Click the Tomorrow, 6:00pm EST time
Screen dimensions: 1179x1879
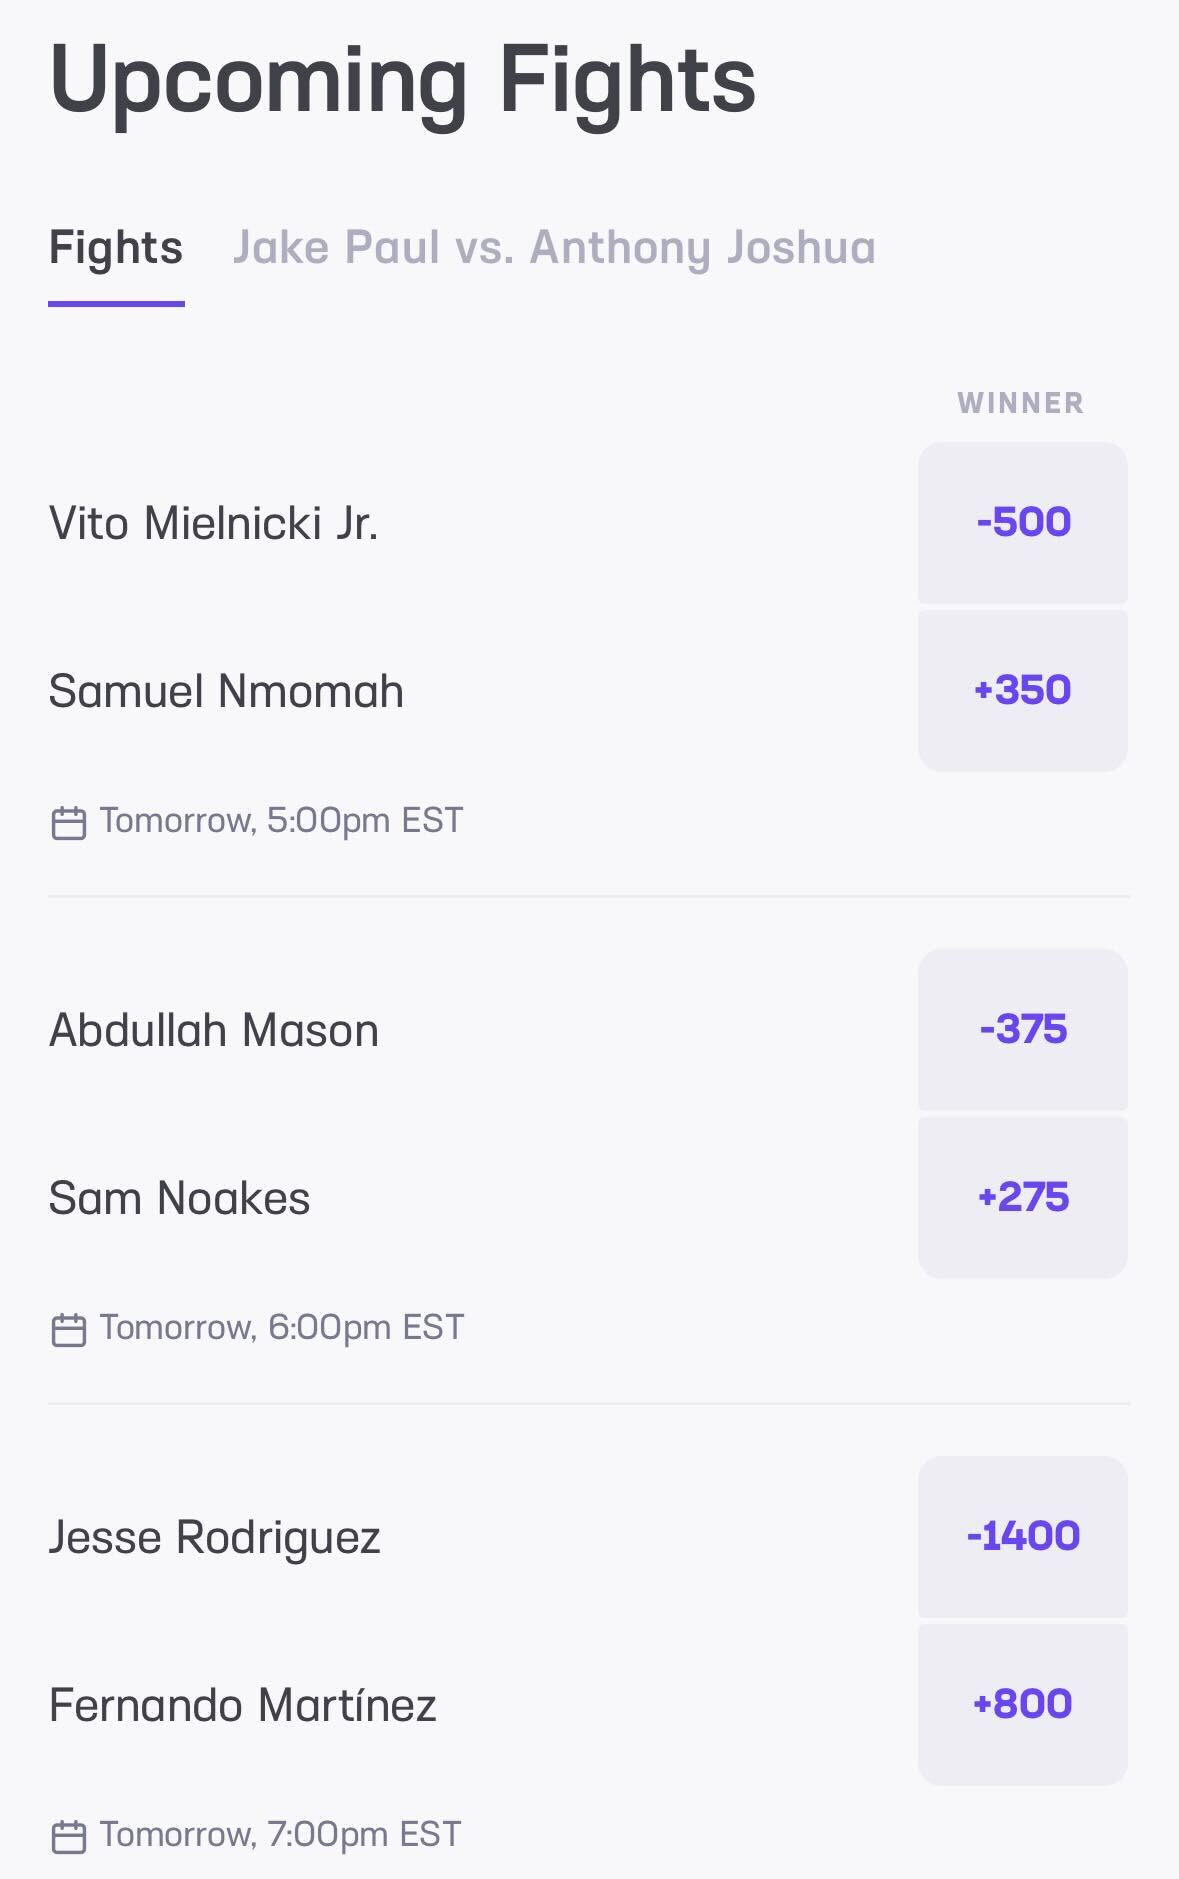281,1328
